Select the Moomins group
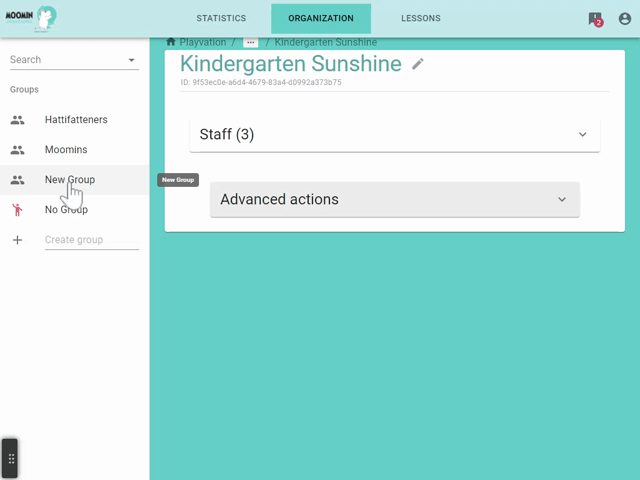This screenshot has height=480, width=640. tap(75, 150)
